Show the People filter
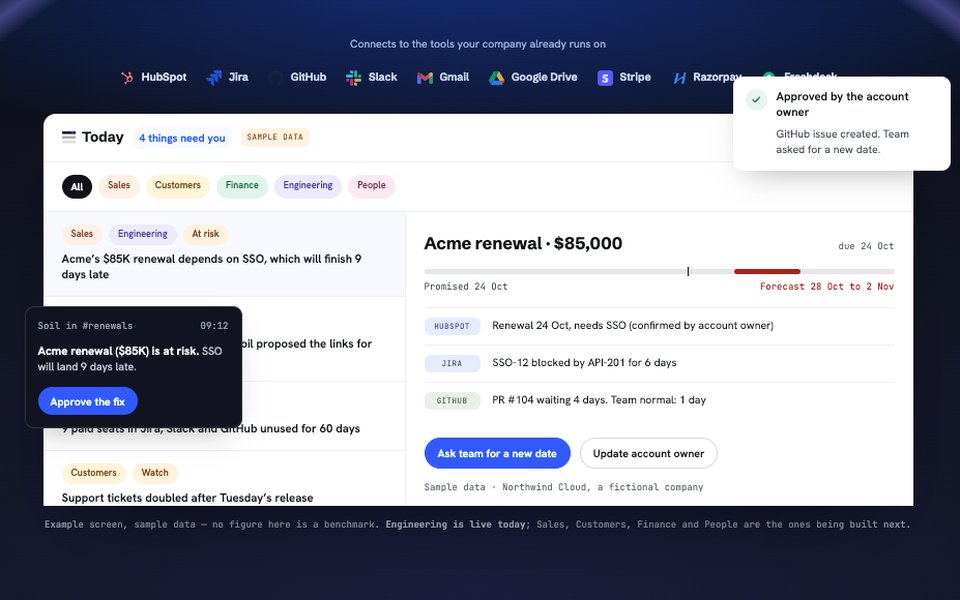960x600 pixels. pyautogui.click(x=372, y=186)
